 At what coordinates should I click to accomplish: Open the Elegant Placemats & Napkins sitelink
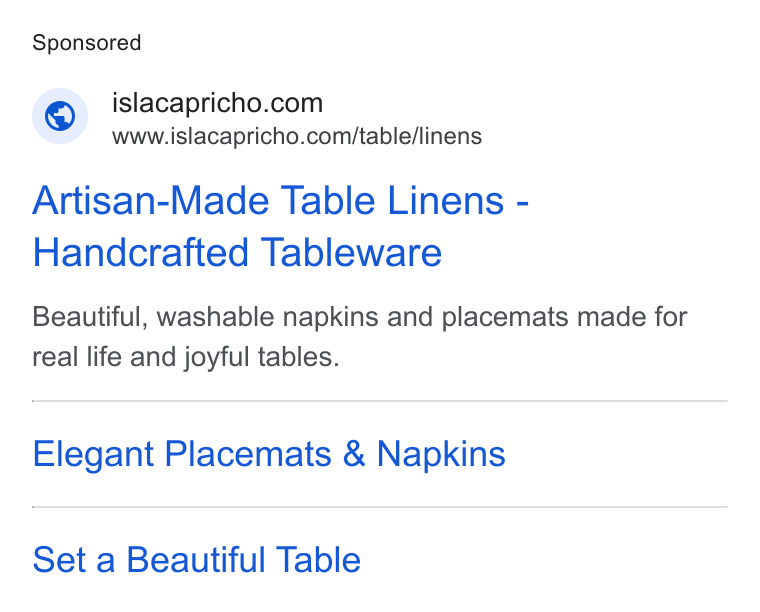coord(269,454)
